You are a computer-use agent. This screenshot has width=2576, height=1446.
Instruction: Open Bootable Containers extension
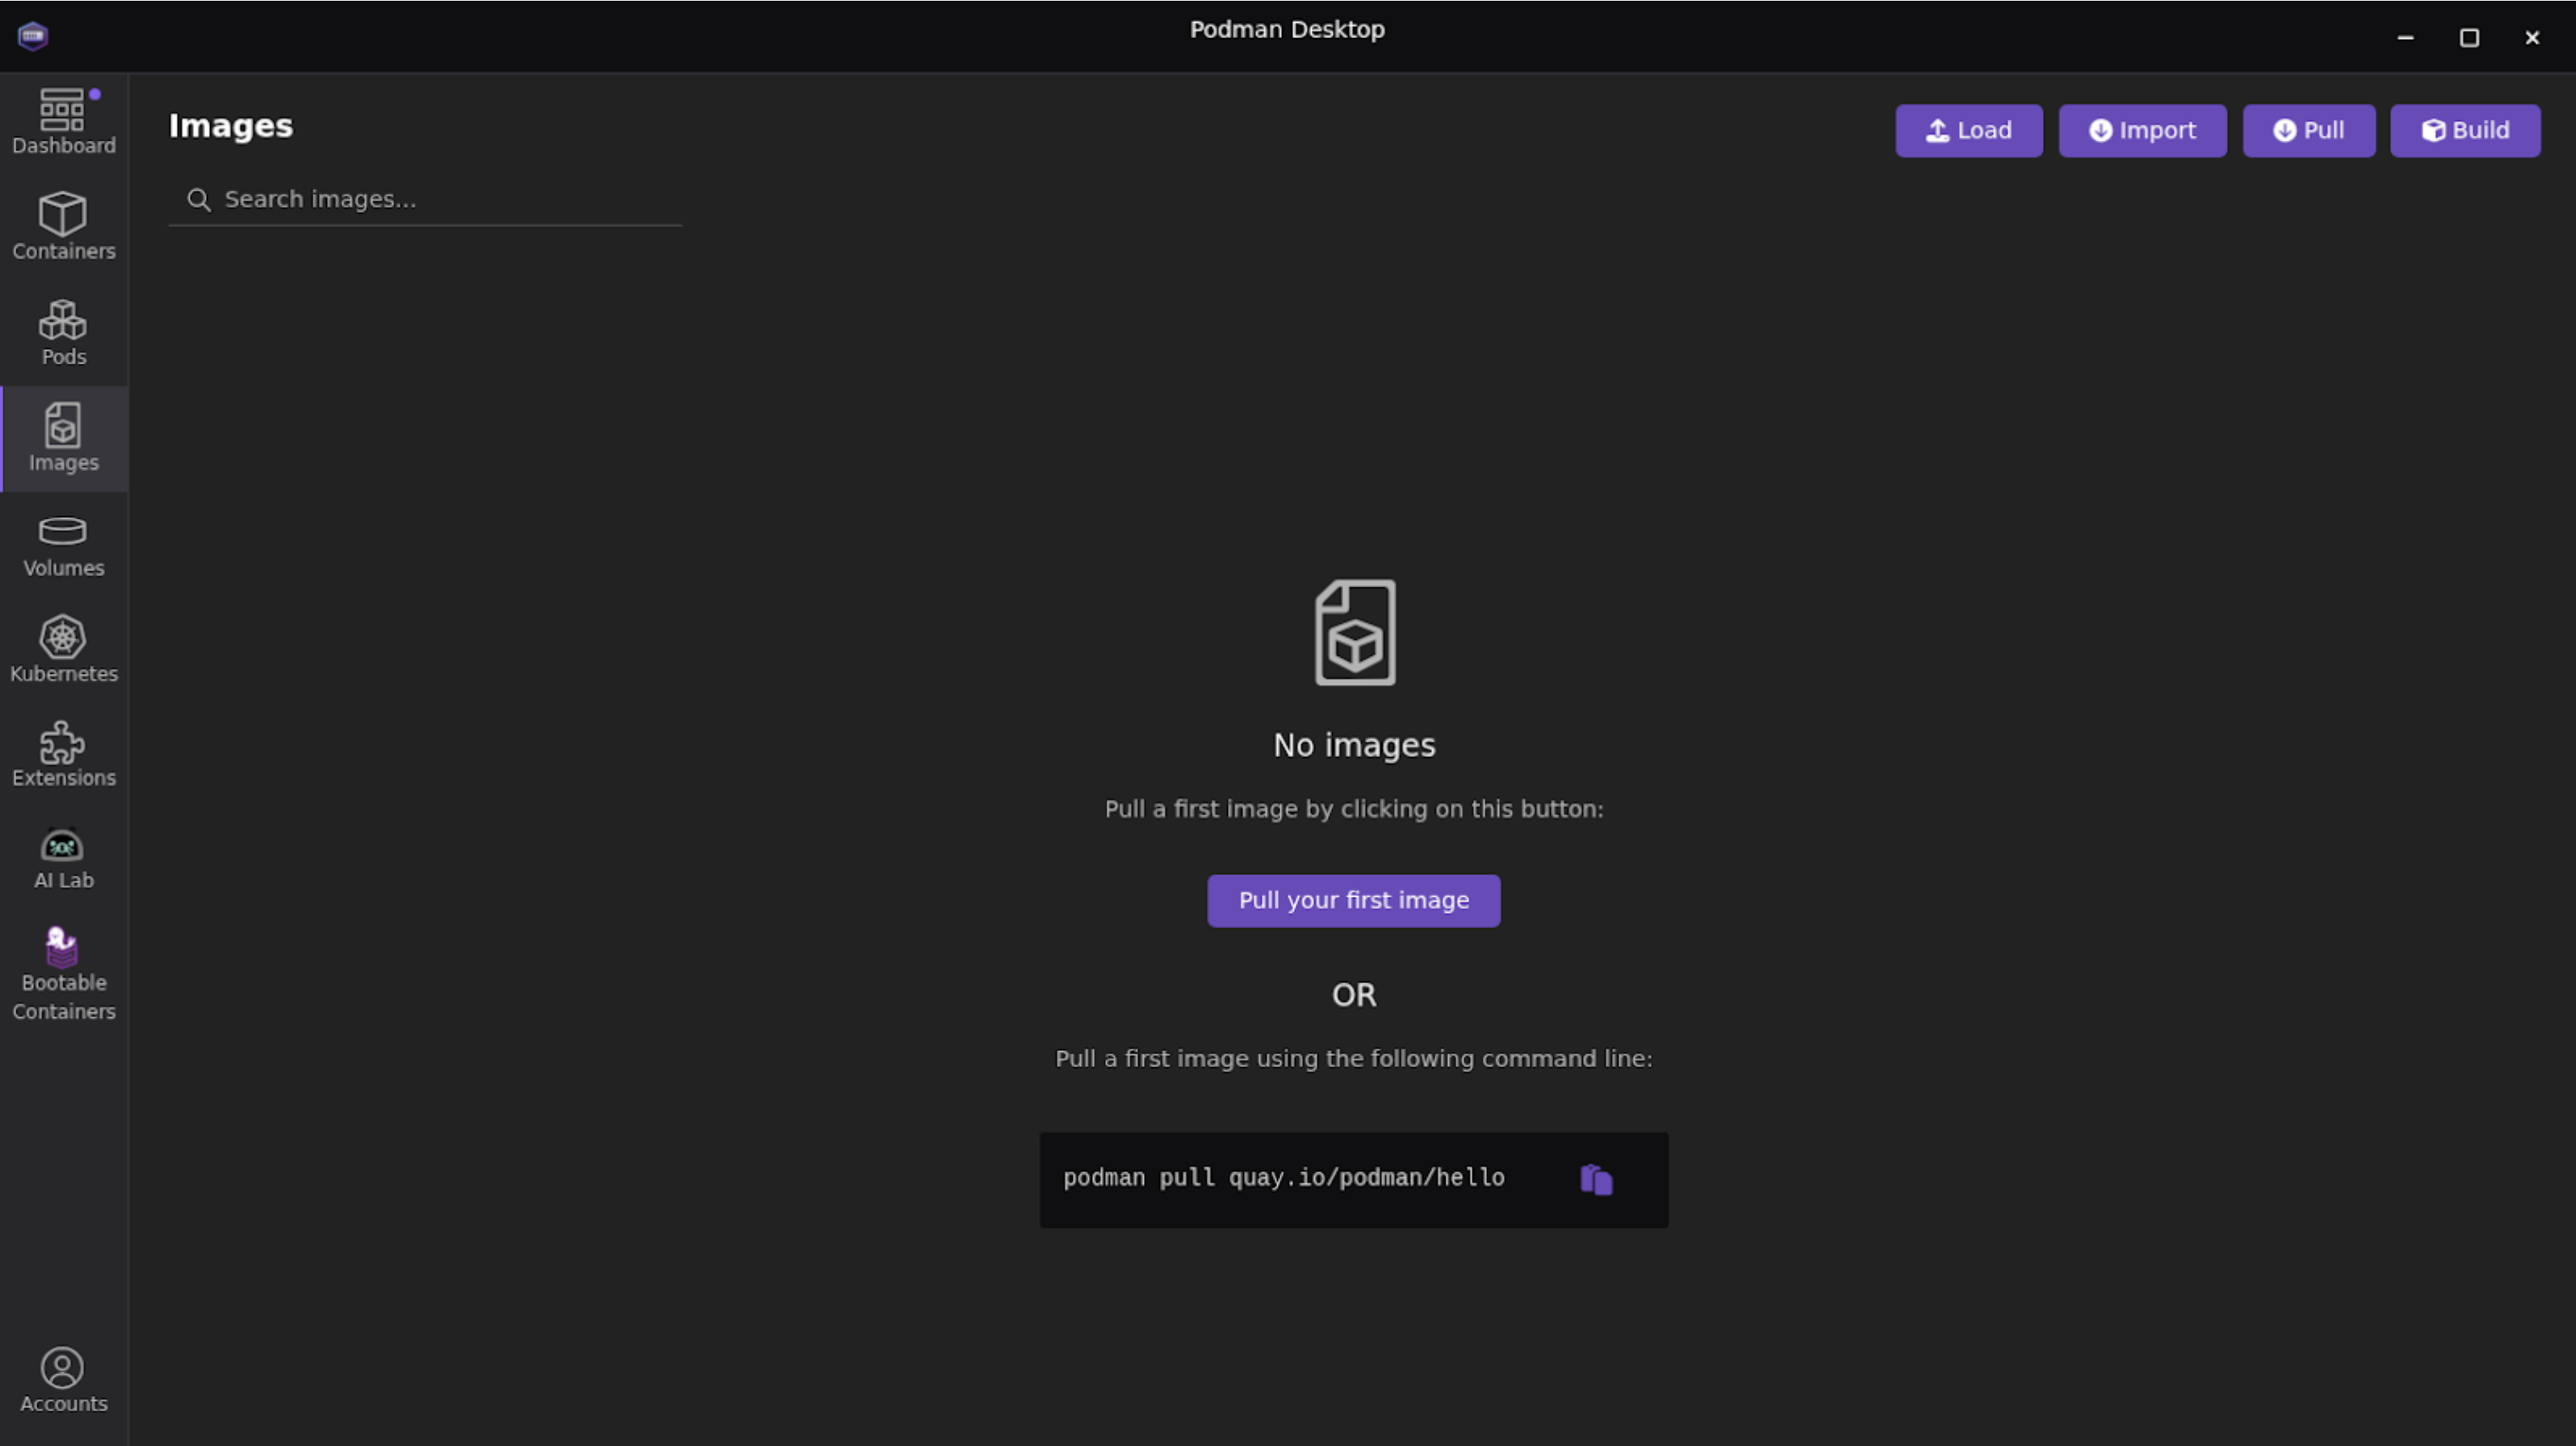[63, 973]
